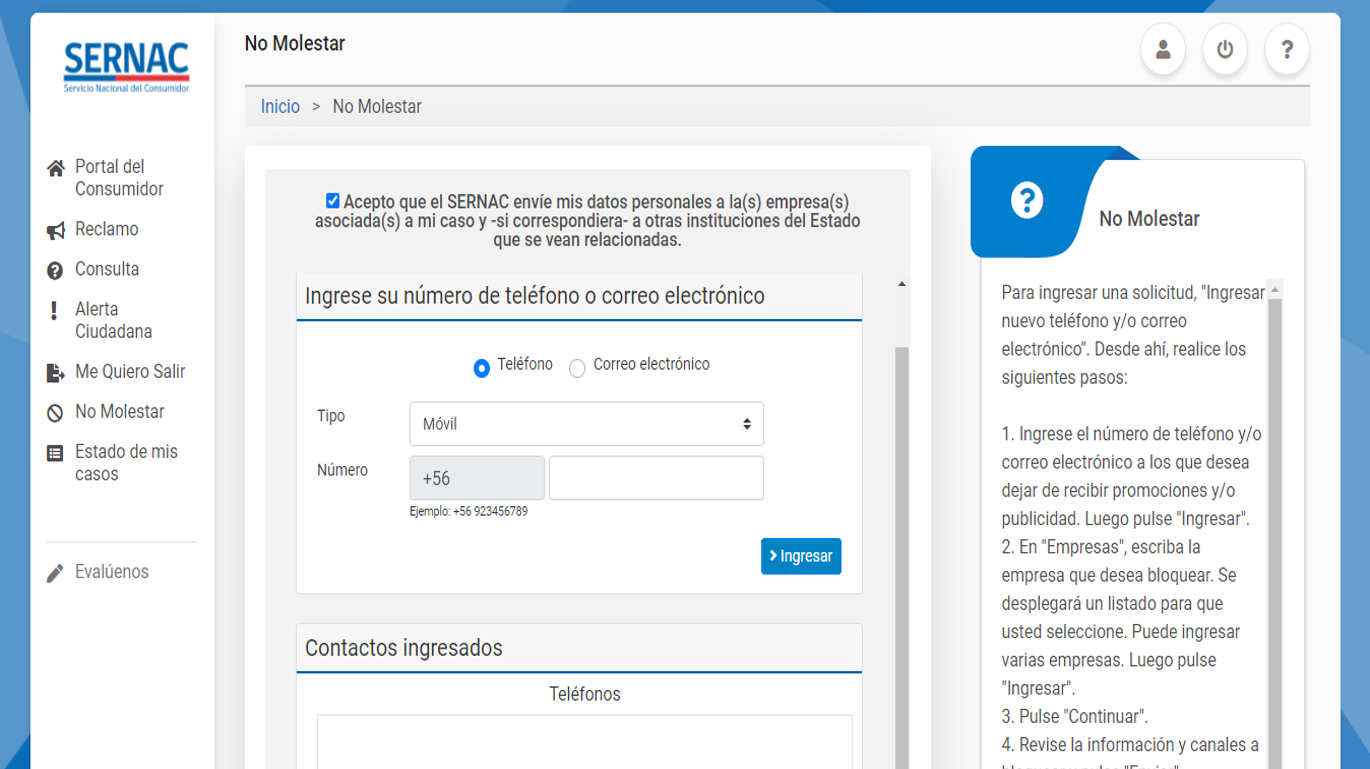Follow the Inicio breadcrumb link
This screenshot has width=1370, height=769.
[x=280, y=107]
